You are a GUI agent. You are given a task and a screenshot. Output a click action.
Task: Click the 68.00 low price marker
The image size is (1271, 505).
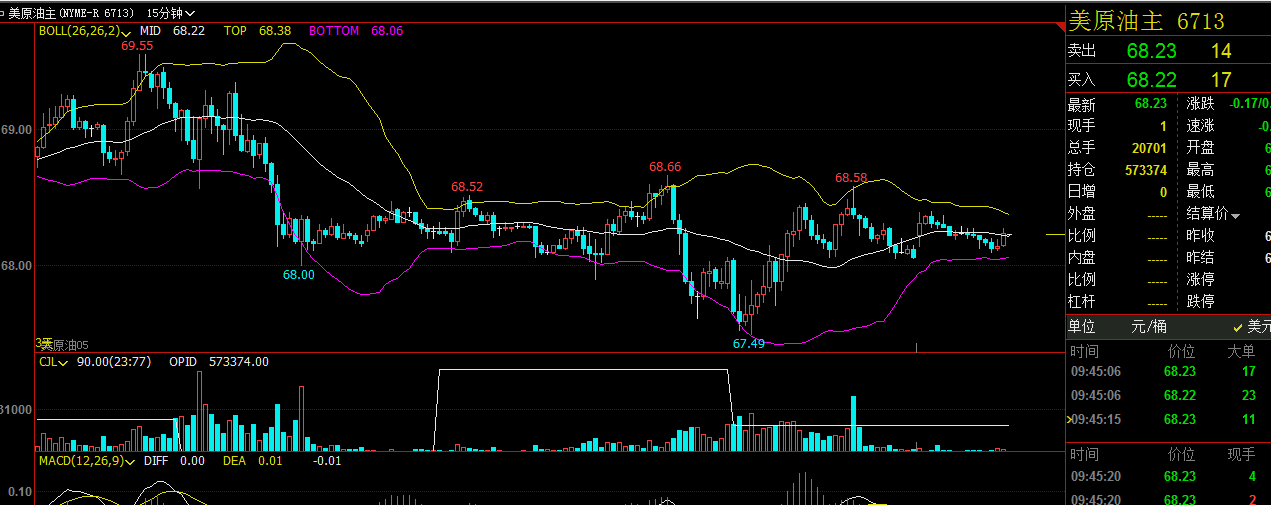tap(298, 274)
